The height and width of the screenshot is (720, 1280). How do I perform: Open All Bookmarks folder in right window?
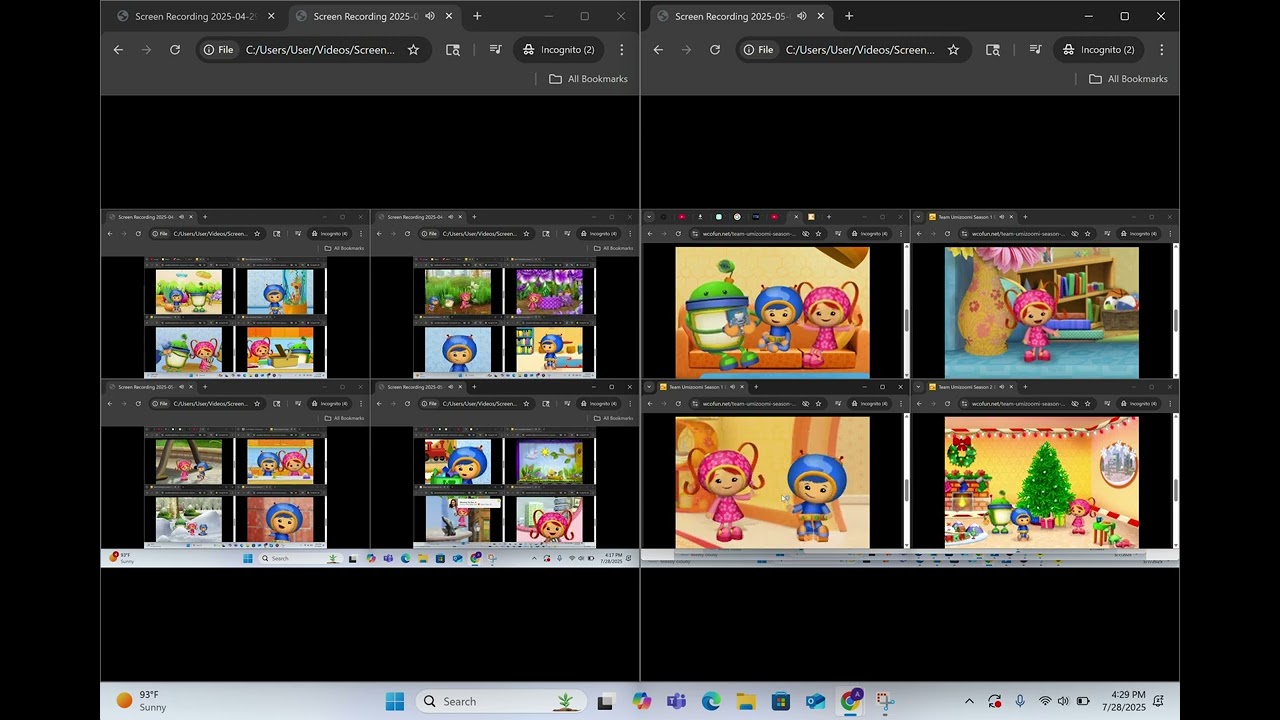click(1128, 79)
